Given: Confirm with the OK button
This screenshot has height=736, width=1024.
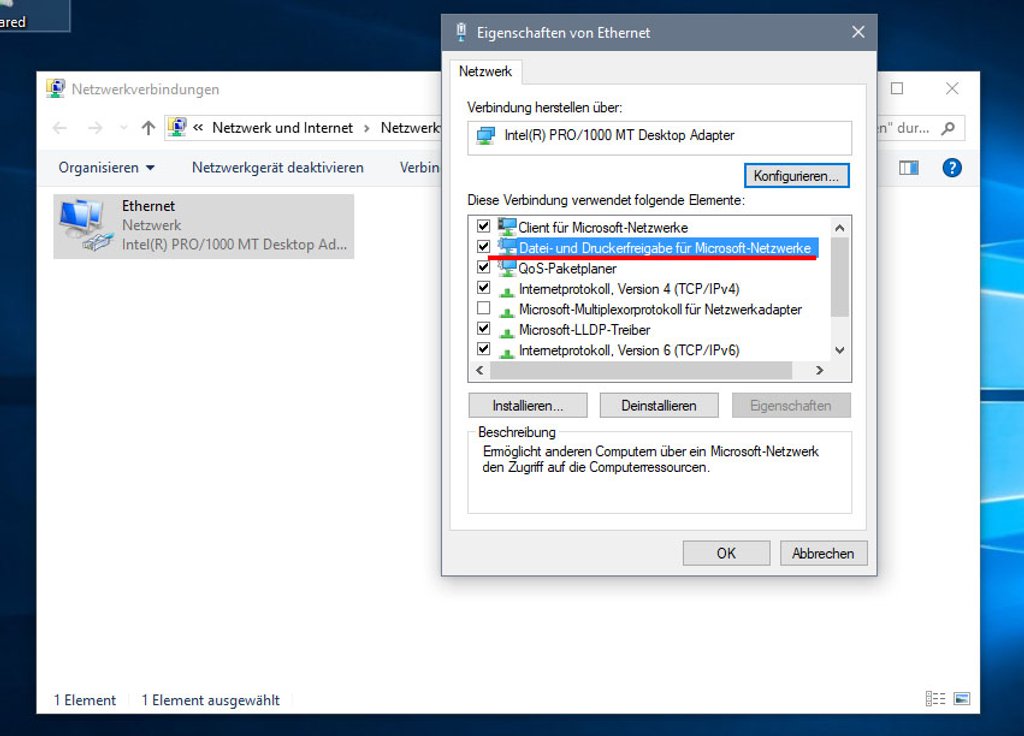Looking at the screenshot, I should (x=726, y=553).
